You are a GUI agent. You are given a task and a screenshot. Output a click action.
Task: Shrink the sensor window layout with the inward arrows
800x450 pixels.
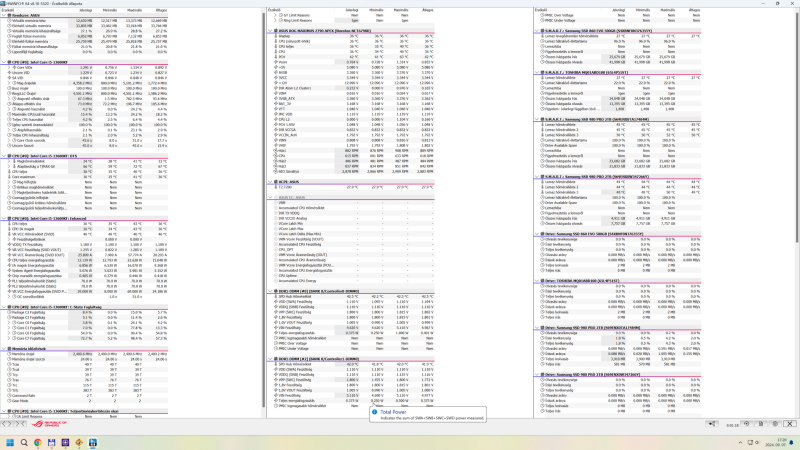19,423
